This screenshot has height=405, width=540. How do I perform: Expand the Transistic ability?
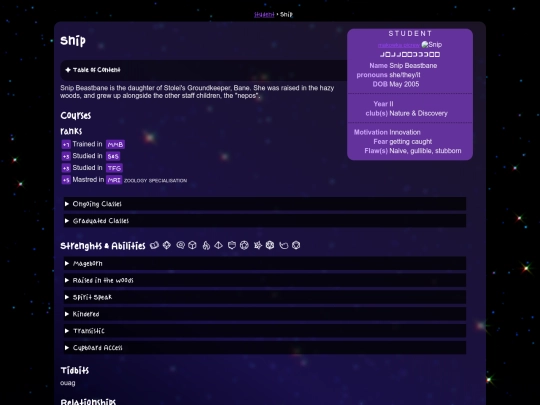(x=265, y=331)
